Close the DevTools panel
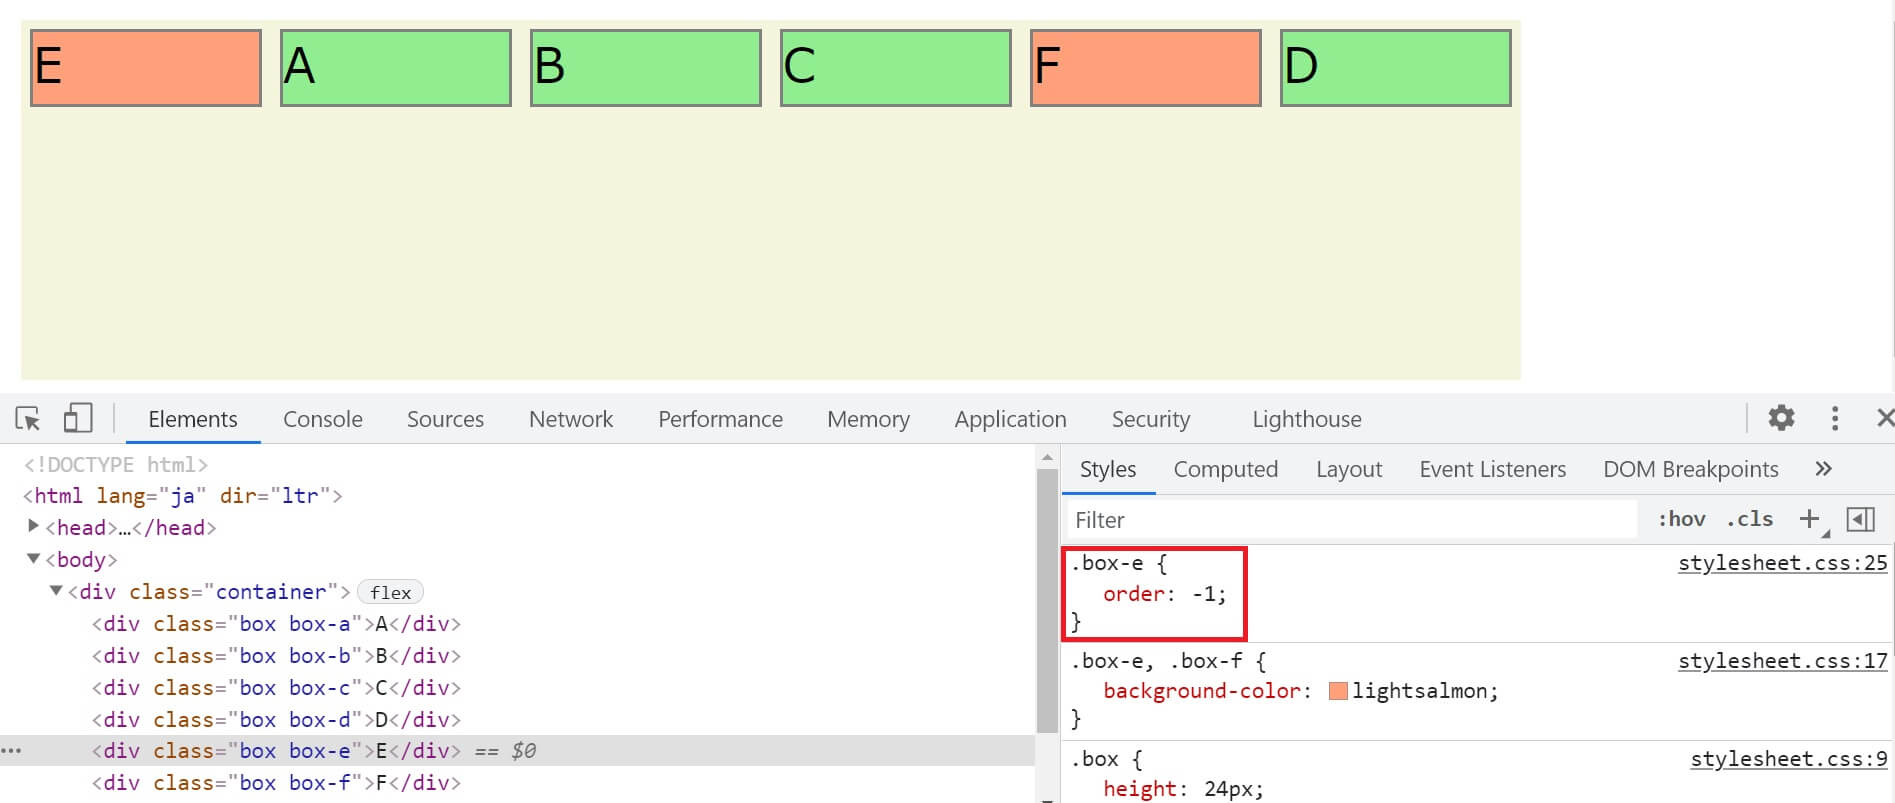The width and height of the screenshot is (1895, 803). 1884,418
